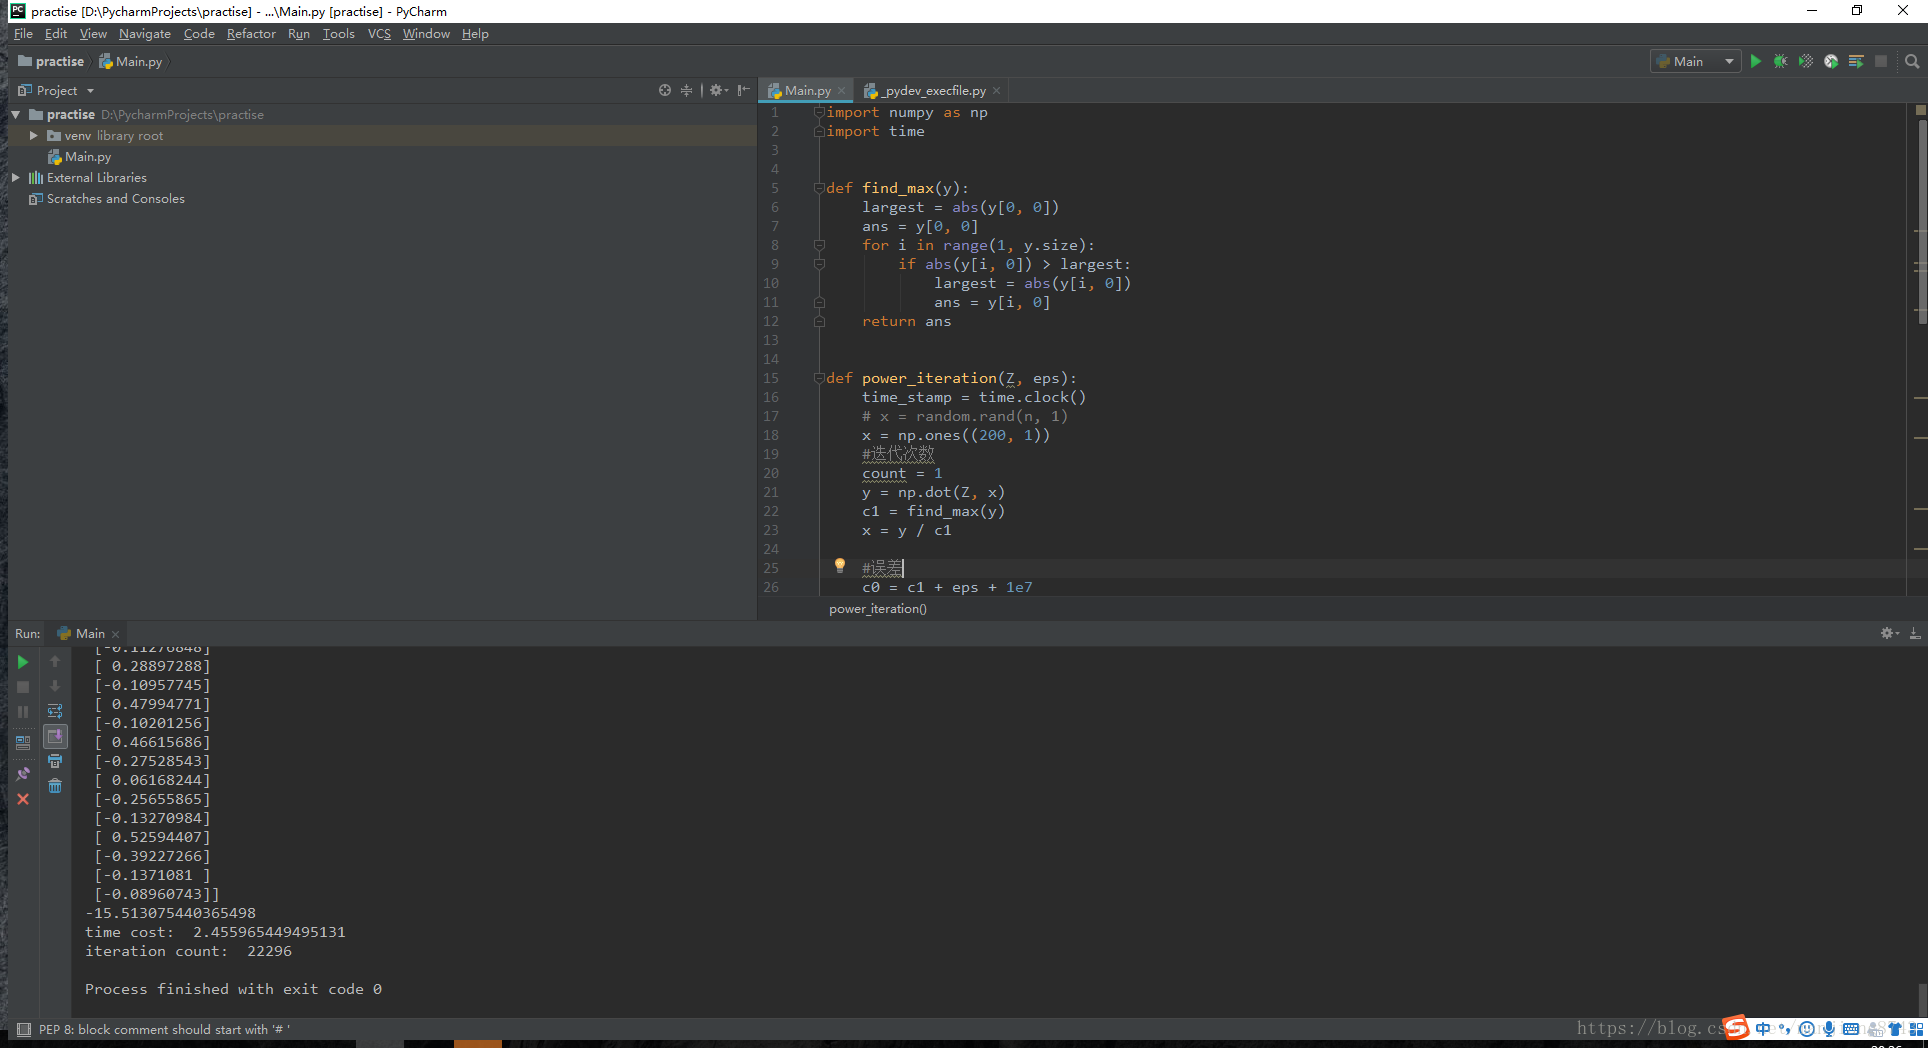Click the Stop square in the Run panel
The height and width of the screenshot is (1048, 1928).
tap(23, 687)
